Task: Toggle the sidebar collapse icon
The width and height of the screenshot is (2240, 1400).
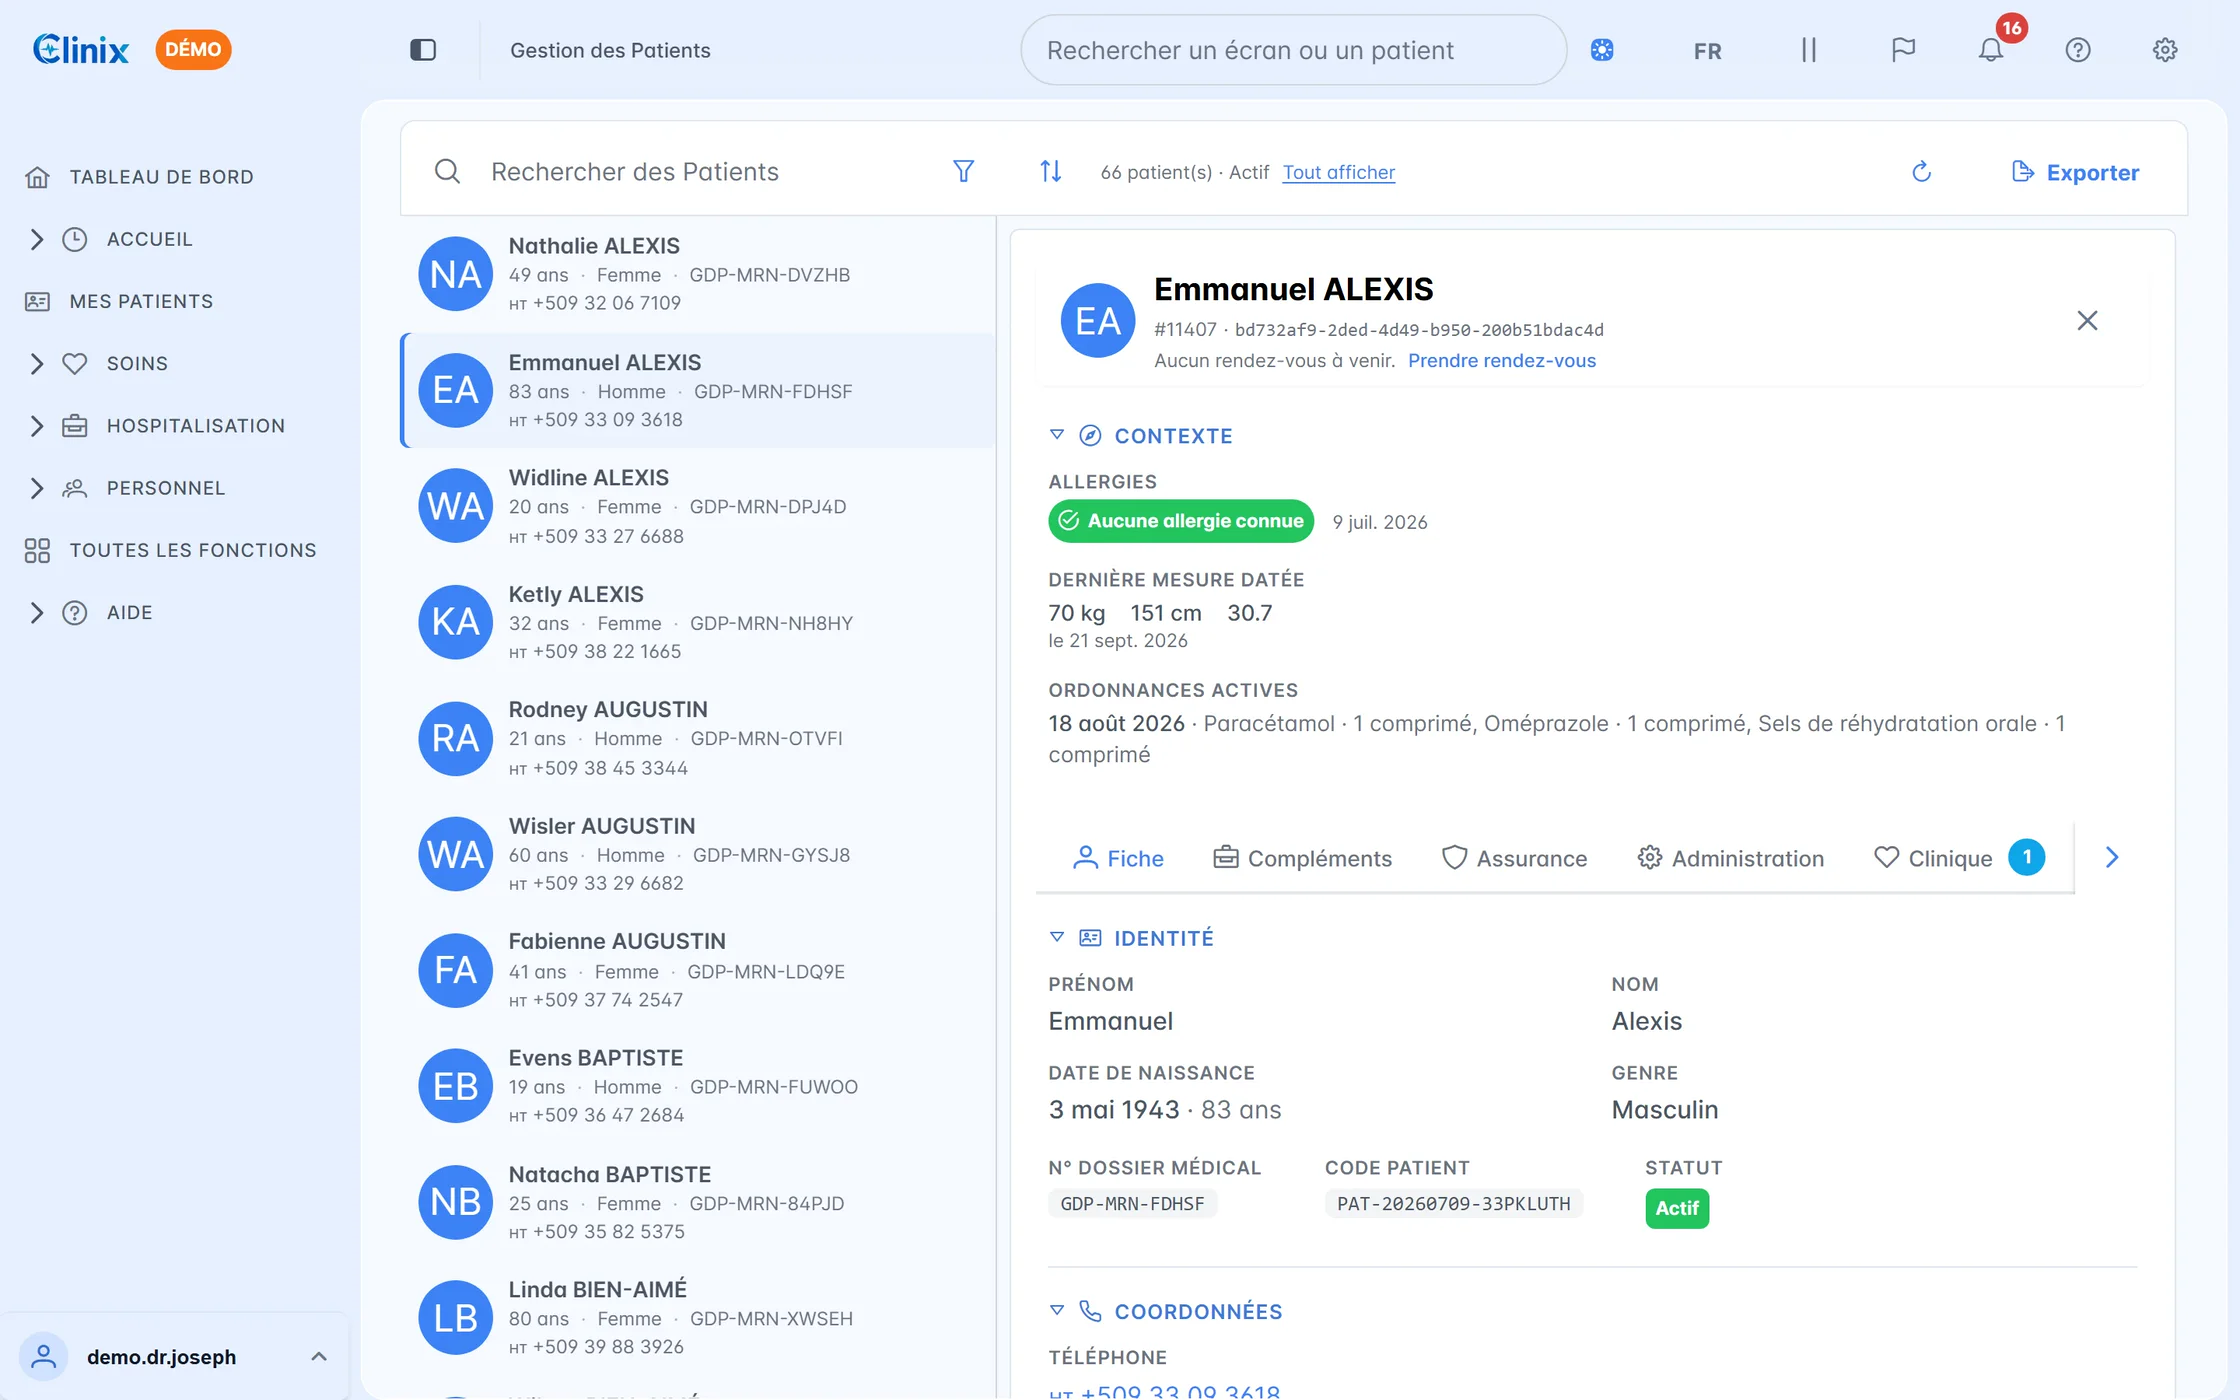Action: (x=423, y=50)
